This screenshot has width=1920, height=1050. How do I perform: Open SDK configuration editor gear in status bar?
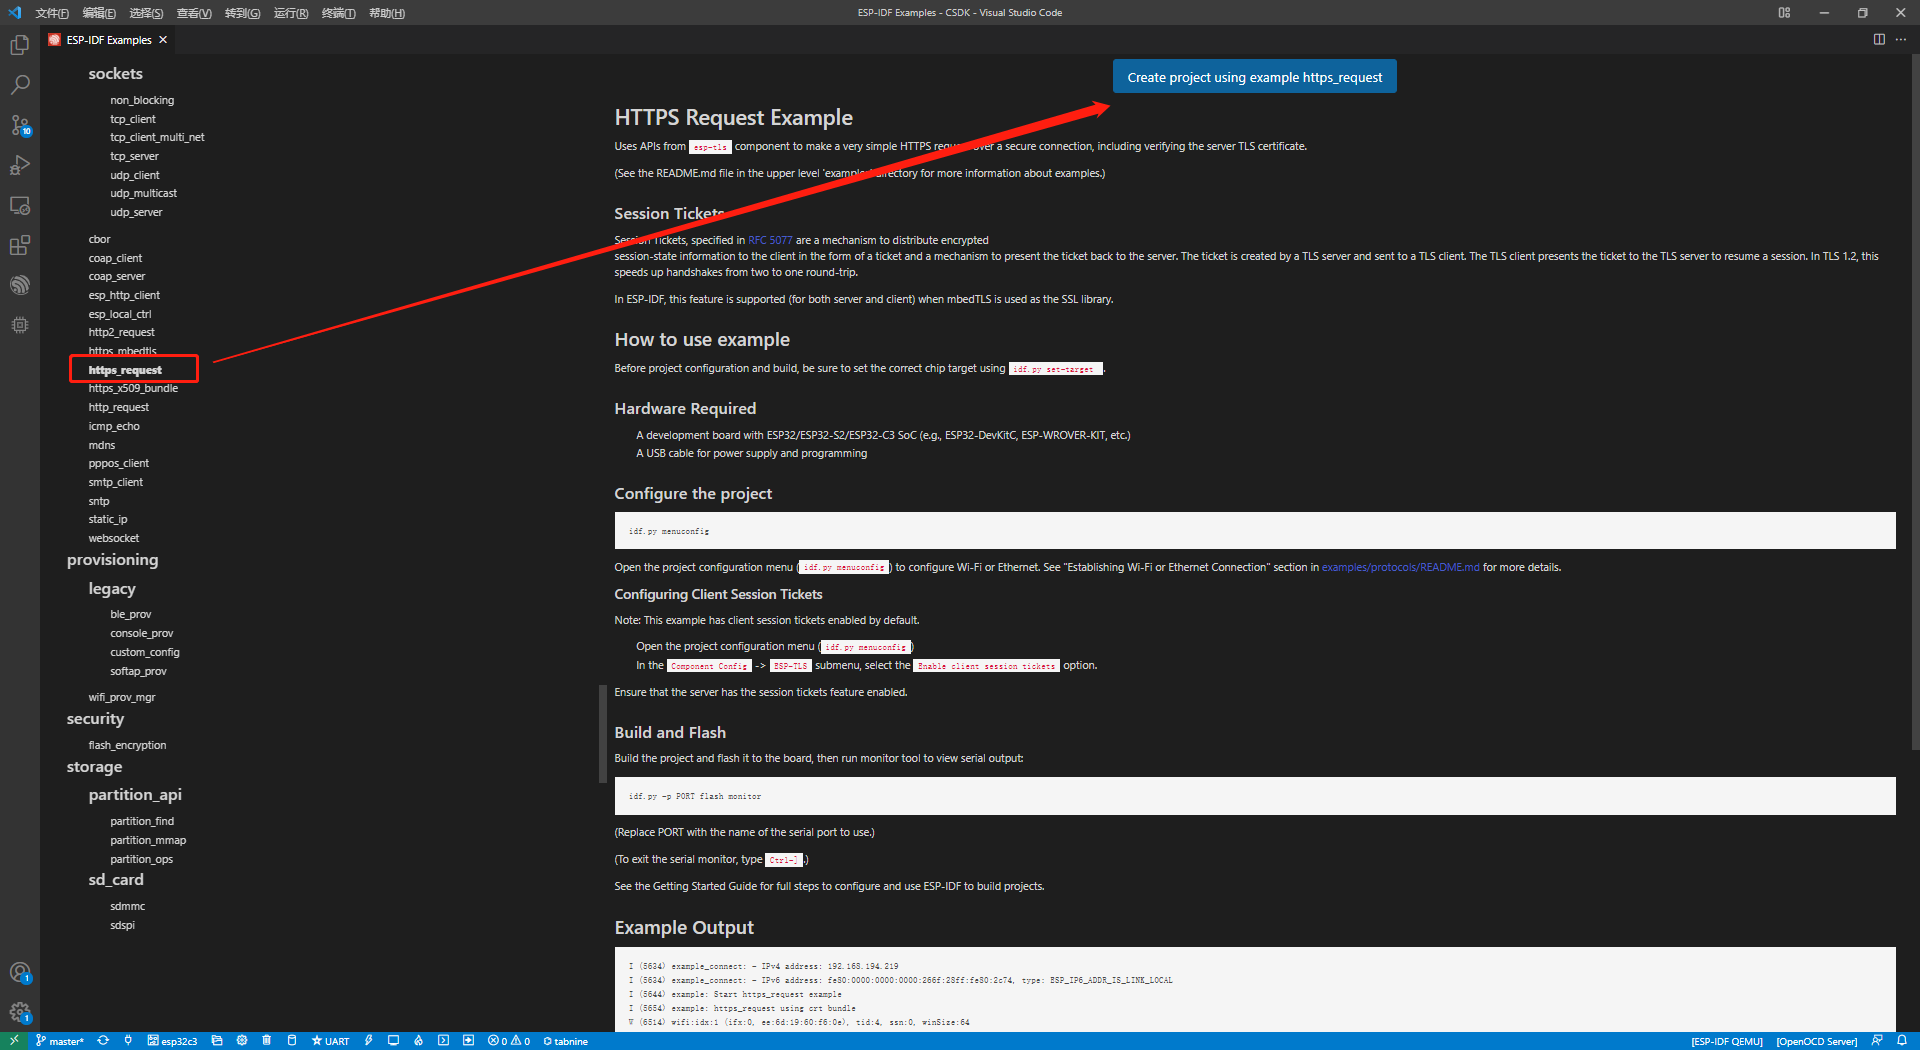coord(242,1041)
